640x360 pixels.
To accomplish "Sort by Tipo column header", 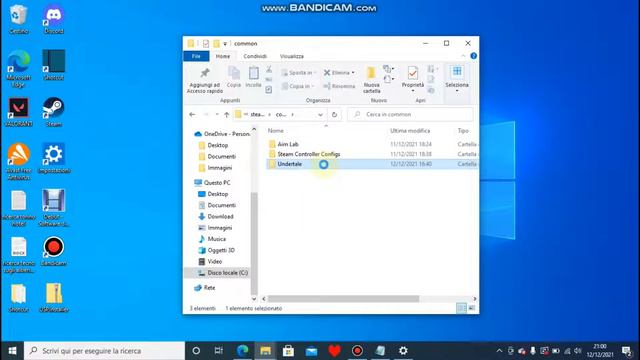I will click(463, 131).
